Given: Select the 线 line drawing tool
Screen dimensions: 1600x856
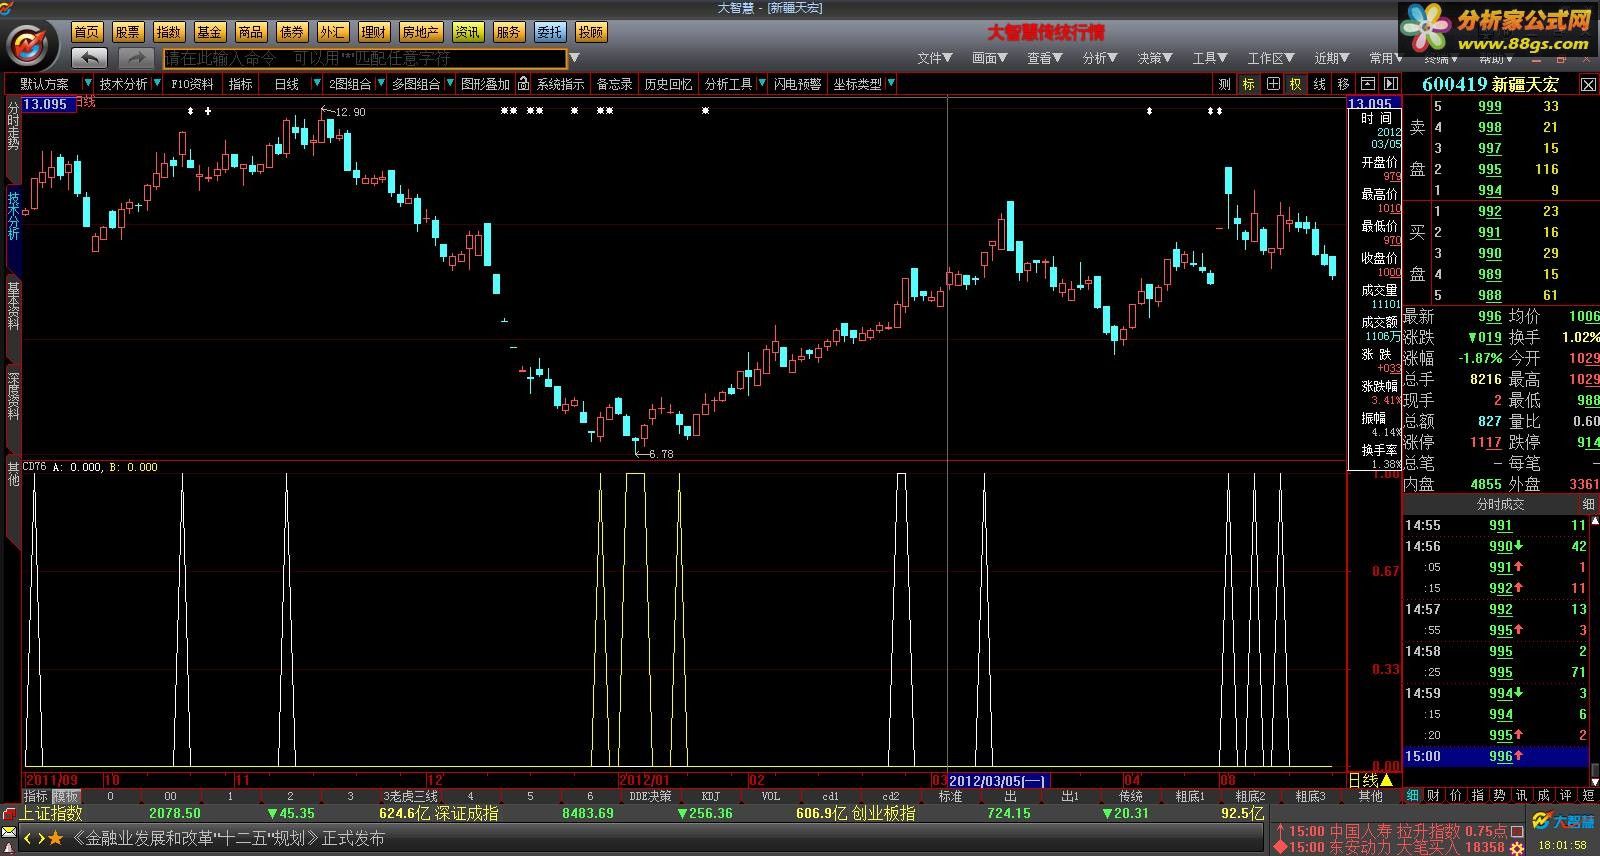Looking at the screenshot, I should 1320,84.
